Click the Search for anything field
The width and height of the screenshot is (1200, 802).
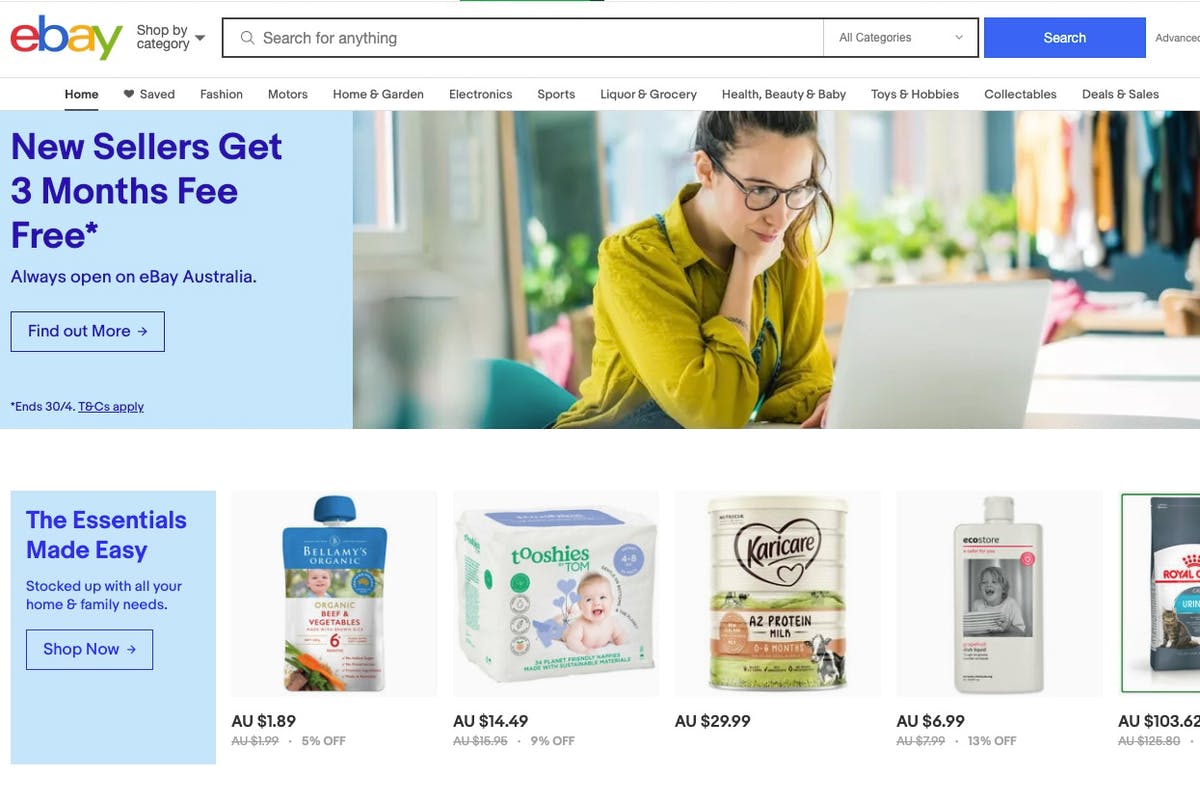click(x=540, y=38)
